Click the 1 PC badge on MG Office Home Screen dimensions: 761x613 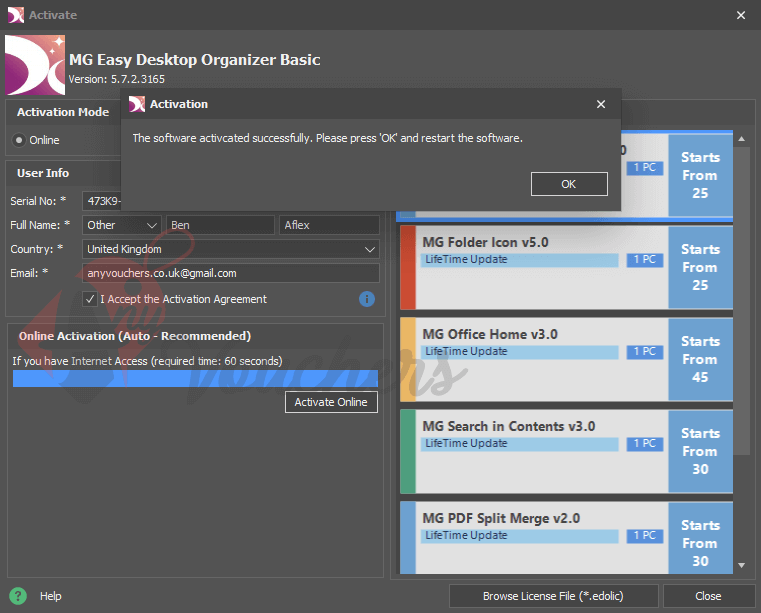645,351
